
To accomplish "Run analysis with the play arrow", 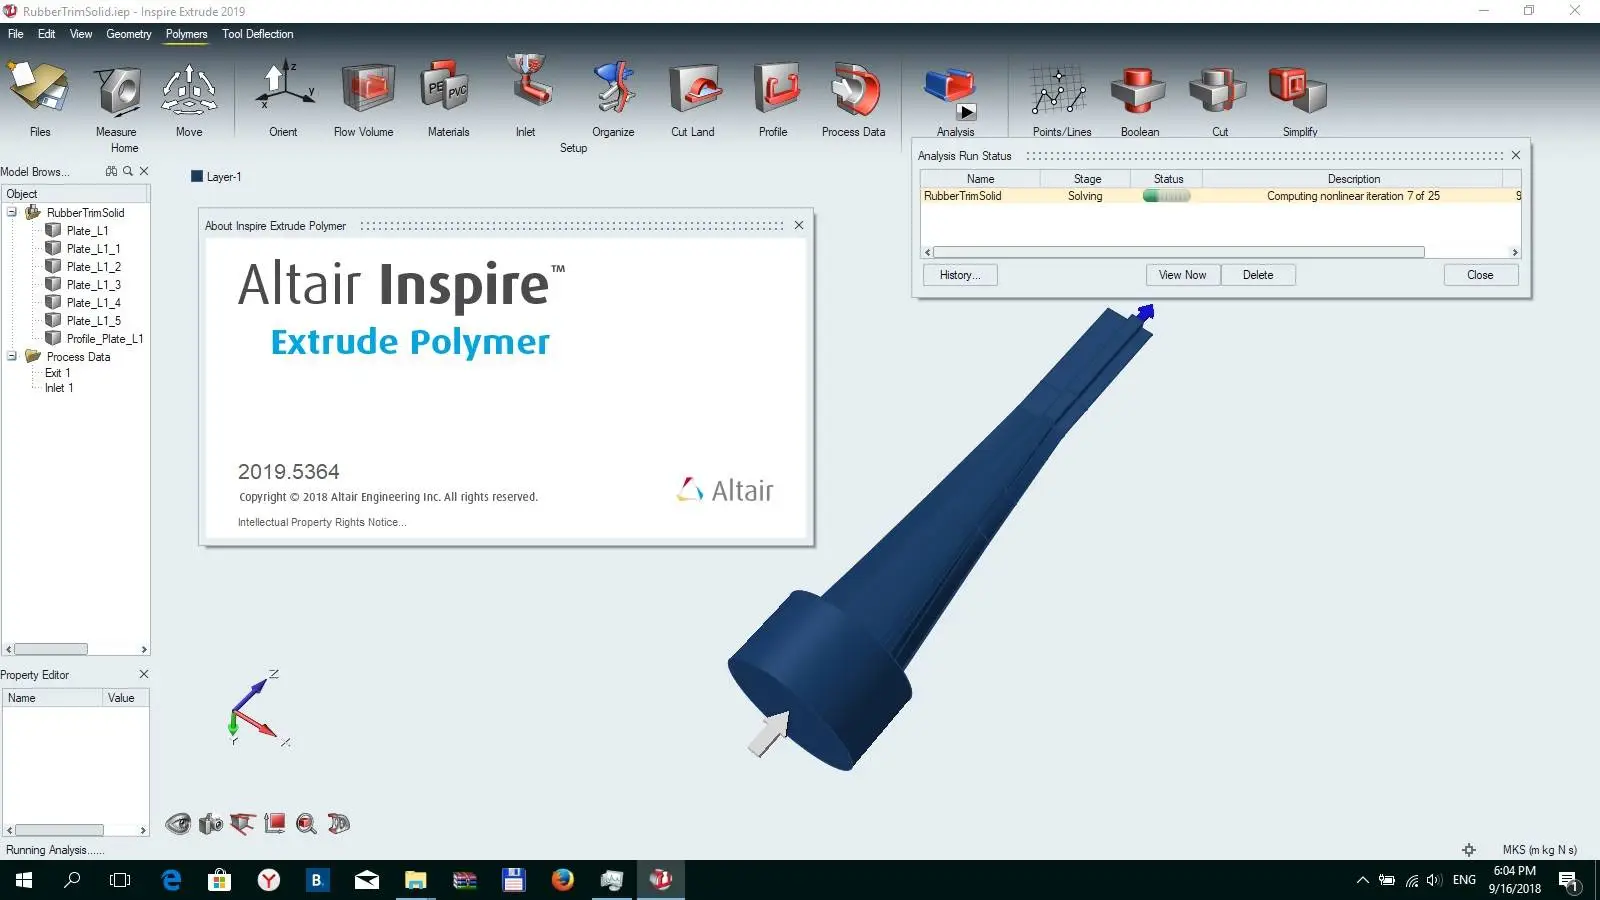I will [x=966, y=113].
